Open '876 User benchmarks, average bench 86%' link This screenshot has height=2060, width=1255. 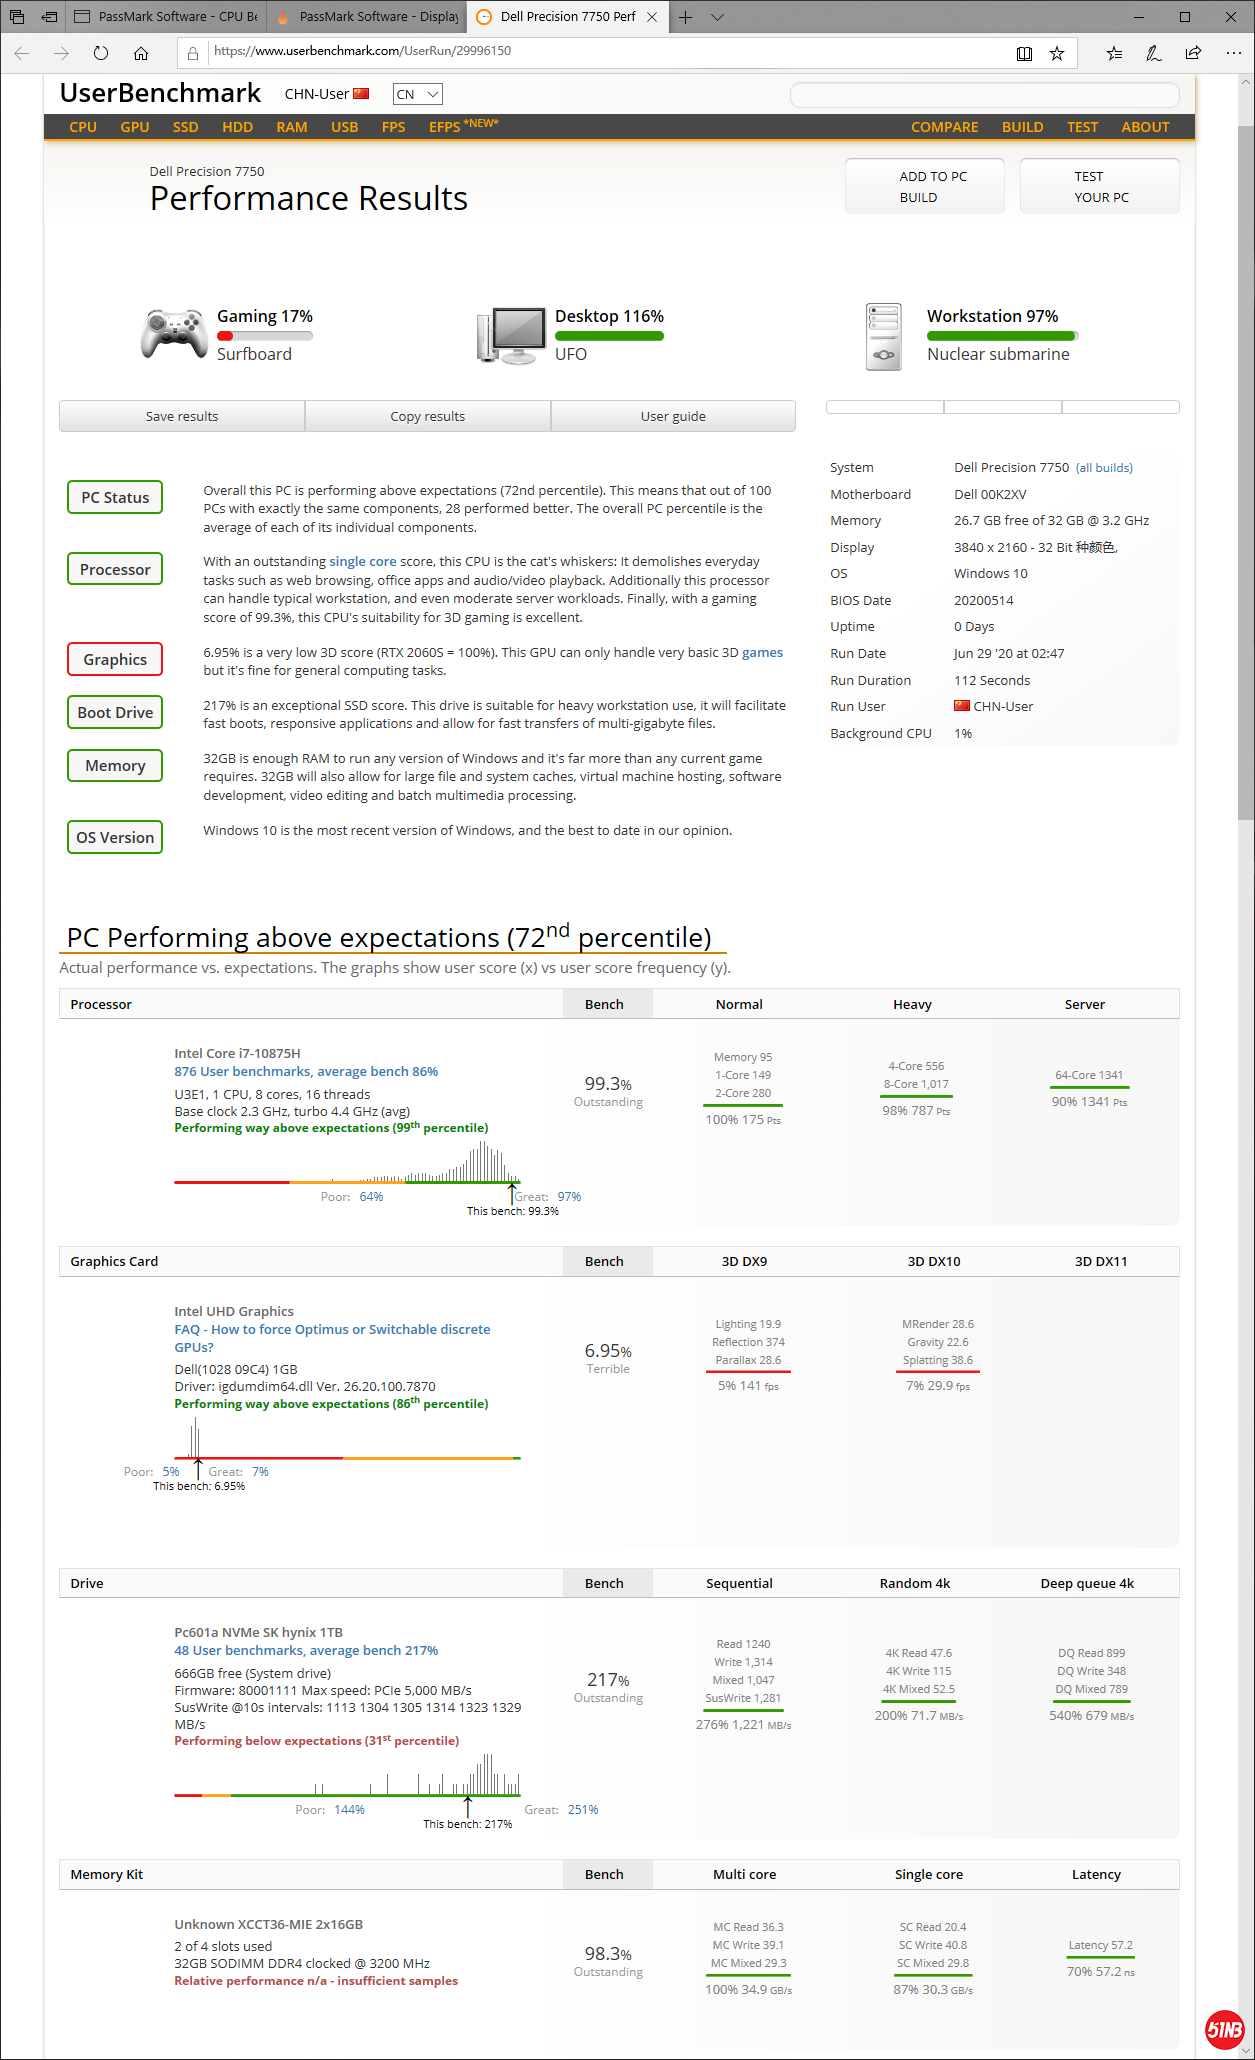(x=306, y=1071)
